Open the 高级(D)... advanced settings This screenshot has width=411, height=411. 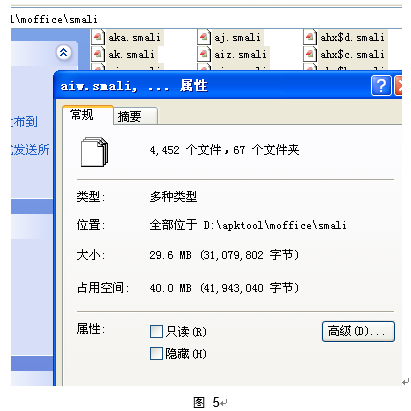click(x=358, y=331)
